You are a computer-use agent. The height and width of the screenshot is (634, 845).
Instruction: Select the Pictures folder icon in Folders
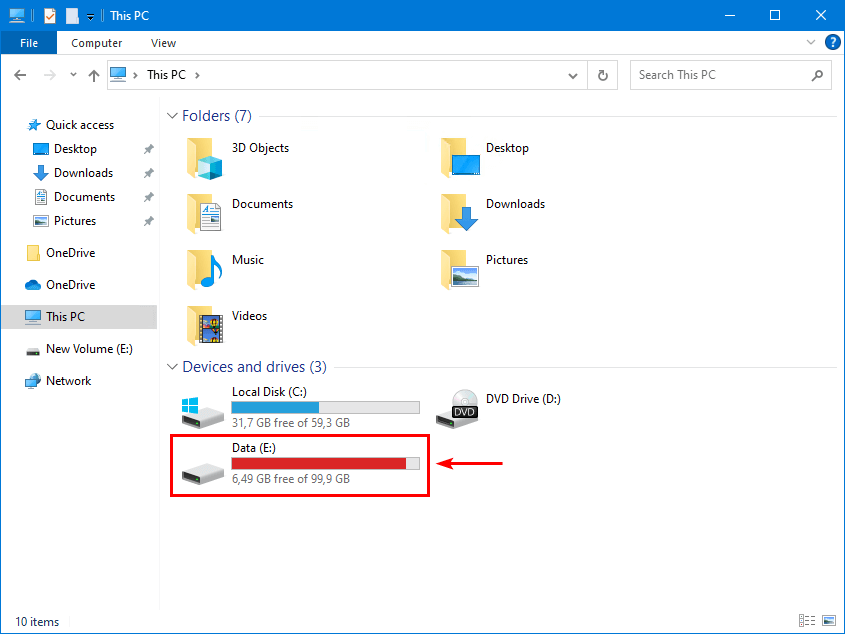tap(460, 270)
